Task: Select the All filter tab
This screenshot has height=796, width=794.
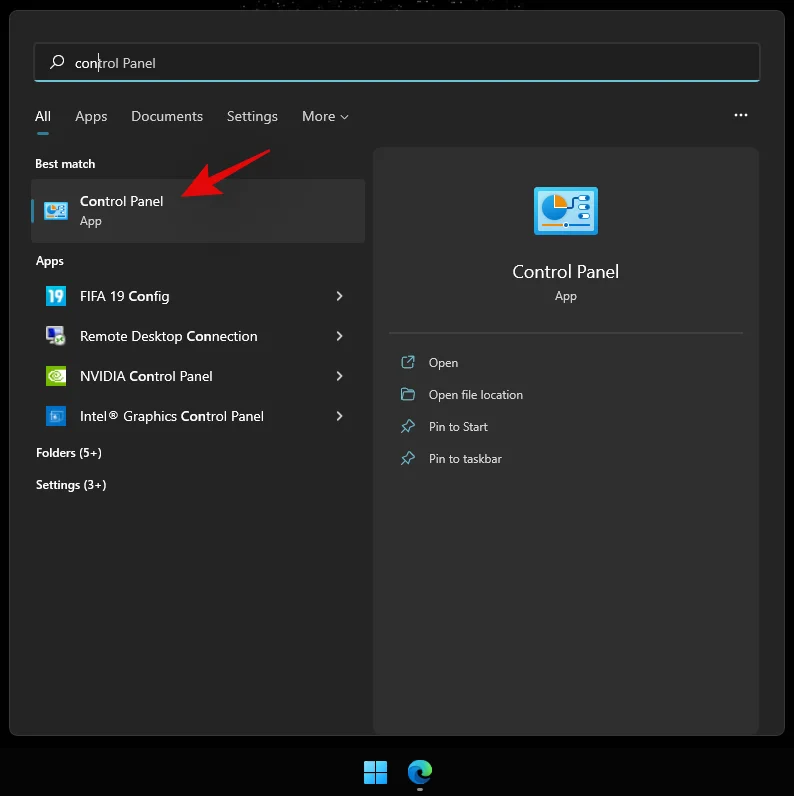Action: click(x=43, y=116)
